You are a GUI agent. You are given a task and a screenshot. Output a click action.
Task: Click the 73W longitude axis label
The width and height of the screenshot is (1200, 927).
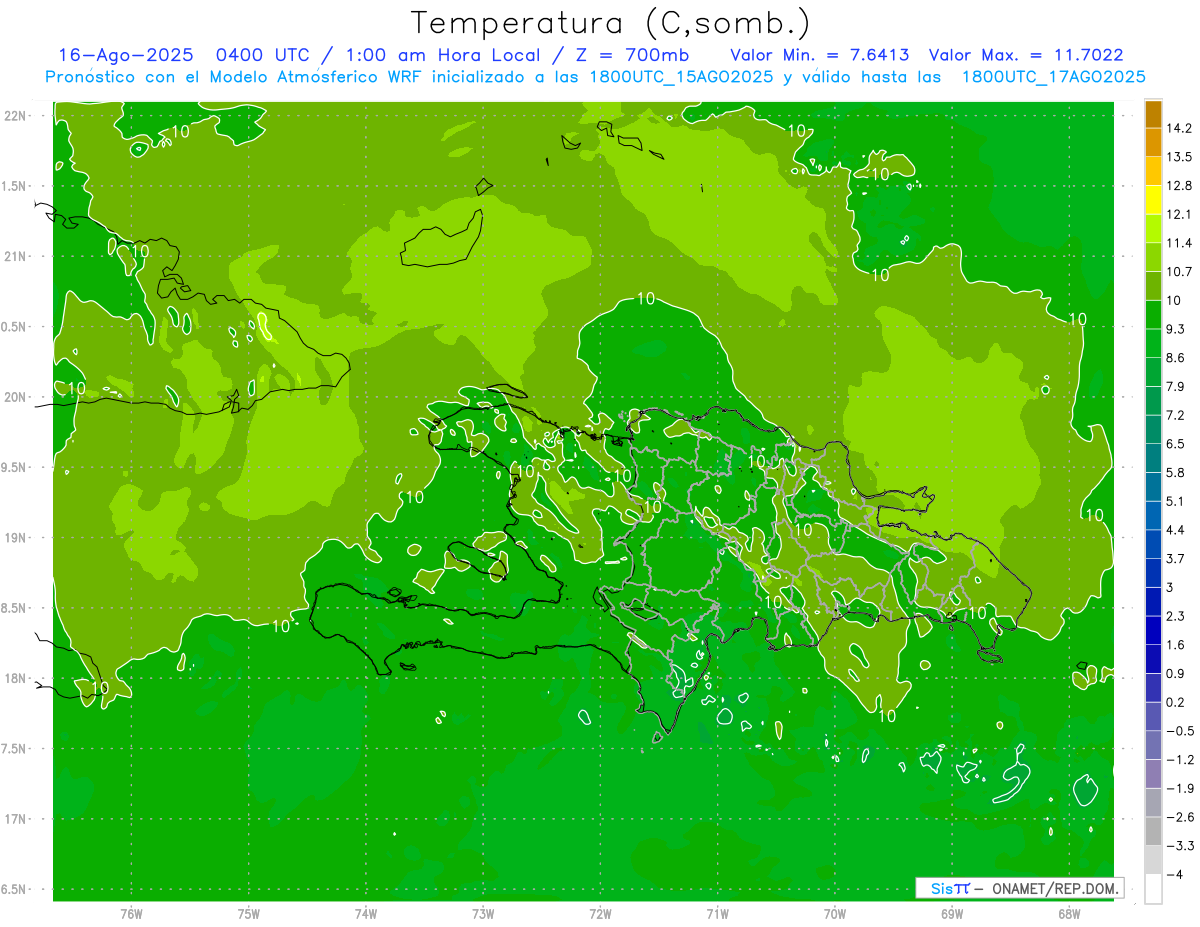pyautogui.click(x=483, y=914)
